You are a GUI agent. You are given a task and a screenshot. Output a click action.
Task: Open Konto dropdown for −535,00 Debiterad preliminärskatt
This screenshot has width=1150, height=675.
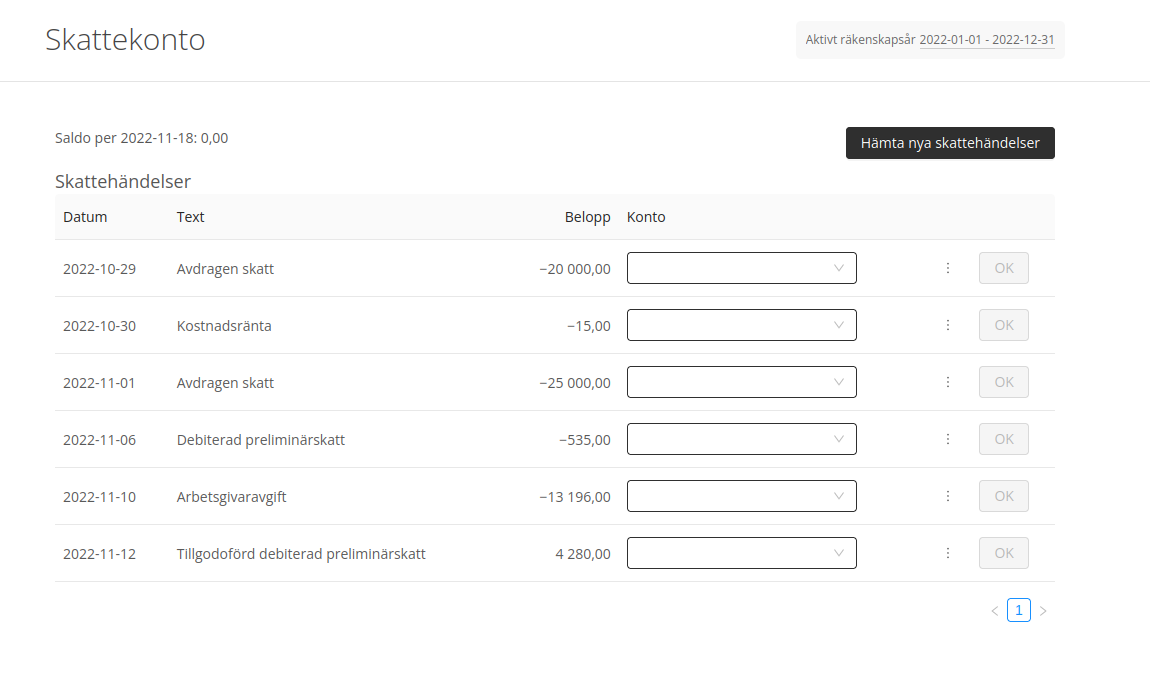(x=741, y=439)
